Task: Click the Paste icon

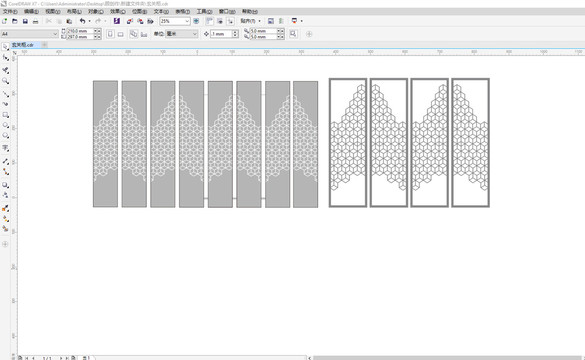Action: pyautogui.click(x=69, y=21)
